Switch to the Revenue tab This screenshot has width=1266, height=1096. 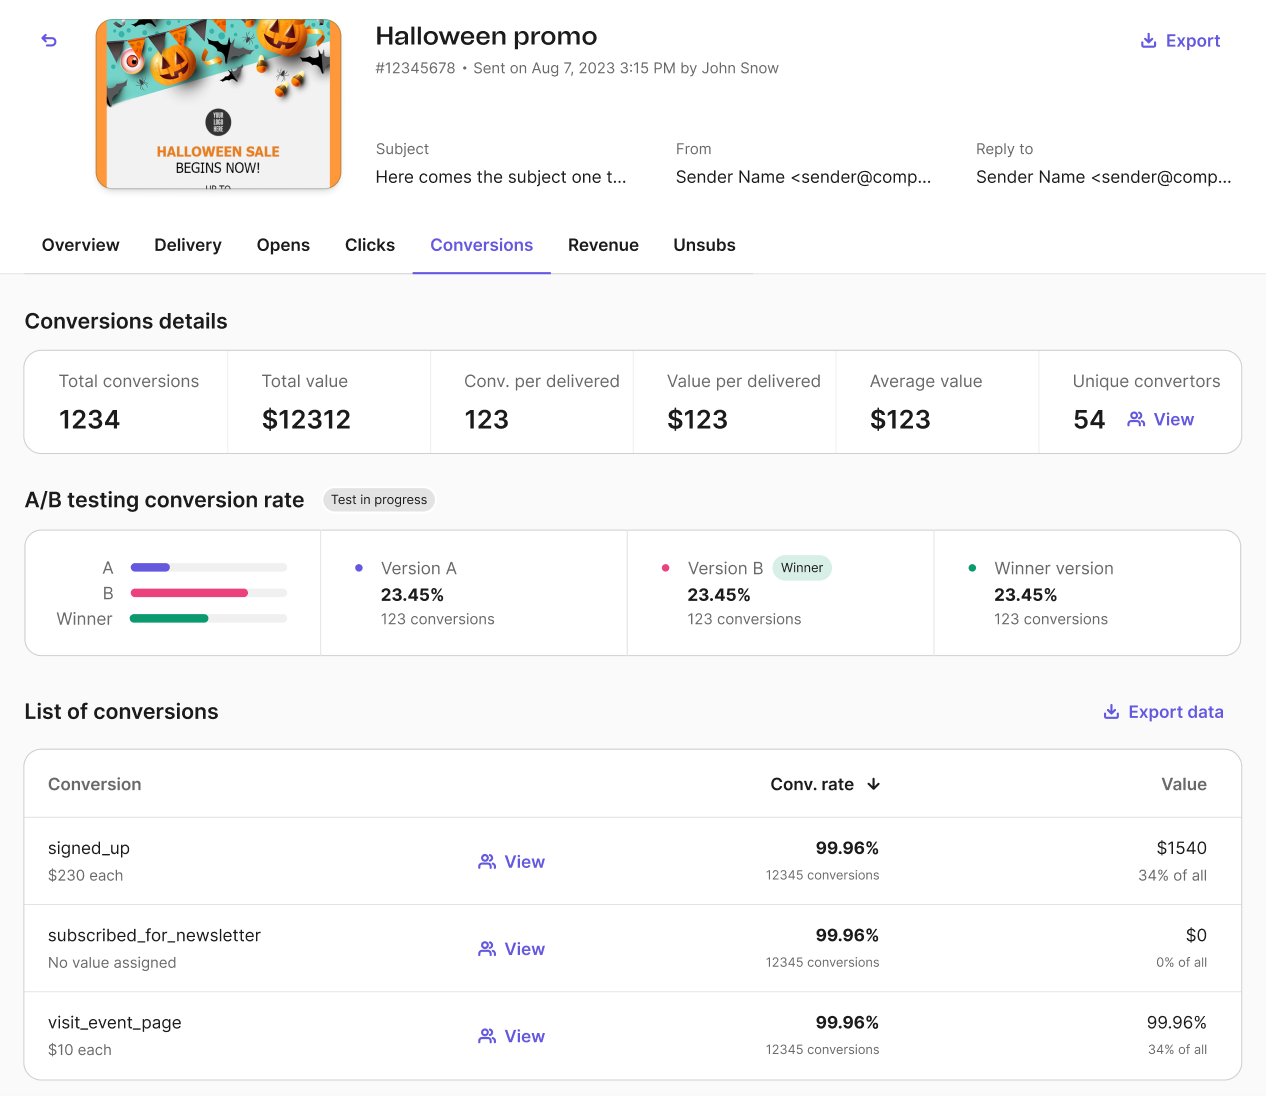point(603,245)
